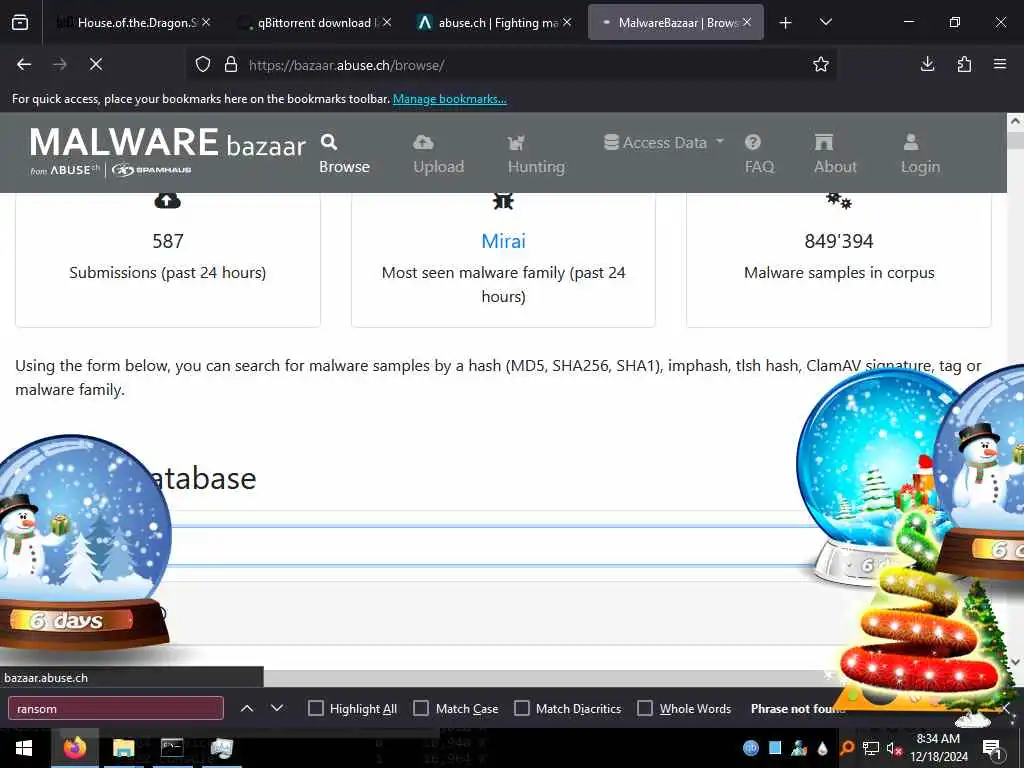Open the browser extensions puzzle icon
This screenshot has width=1024, height=768.
pyautogui.click(x=964, y=64)
